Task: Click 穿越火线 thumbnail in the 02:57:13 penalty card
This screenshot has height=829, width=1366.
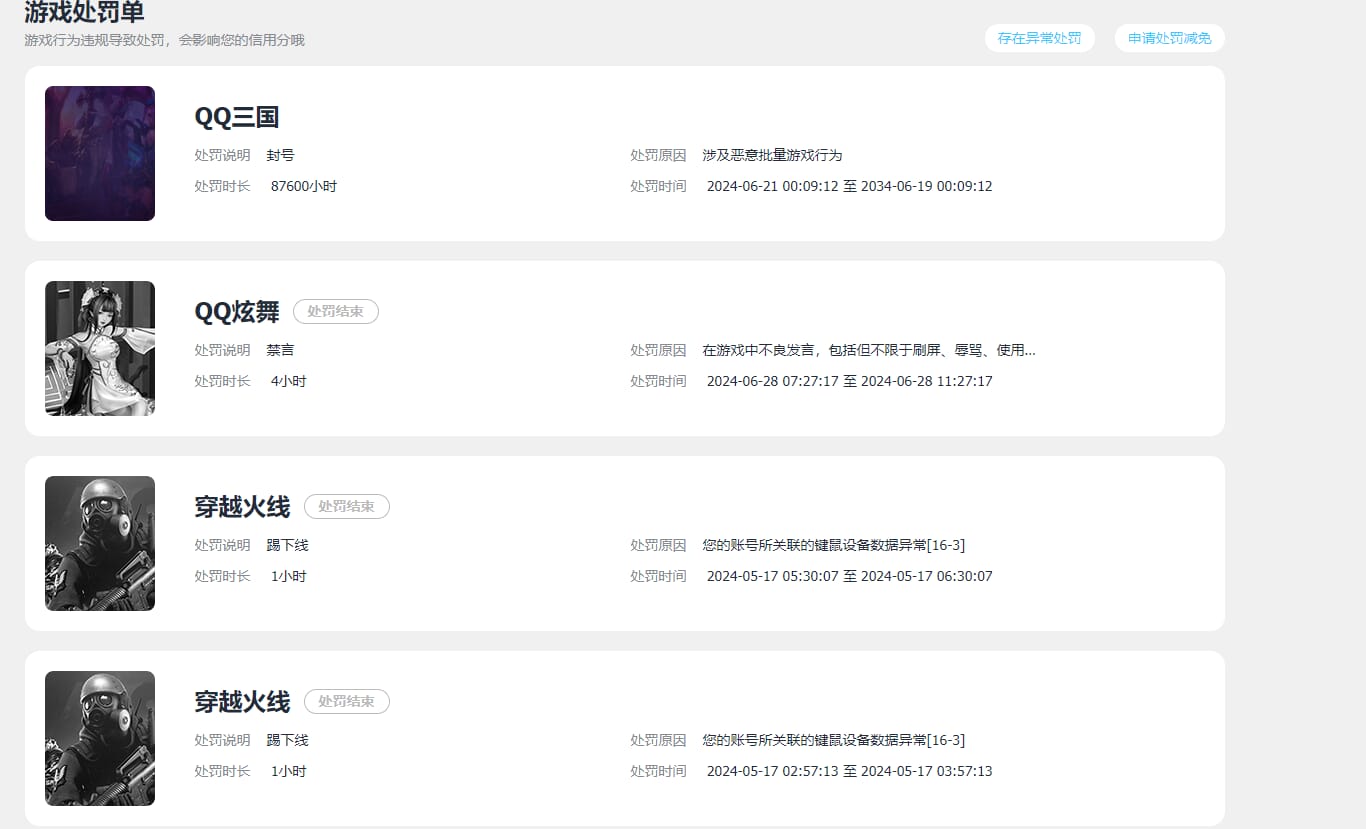Action: (100, 738)
